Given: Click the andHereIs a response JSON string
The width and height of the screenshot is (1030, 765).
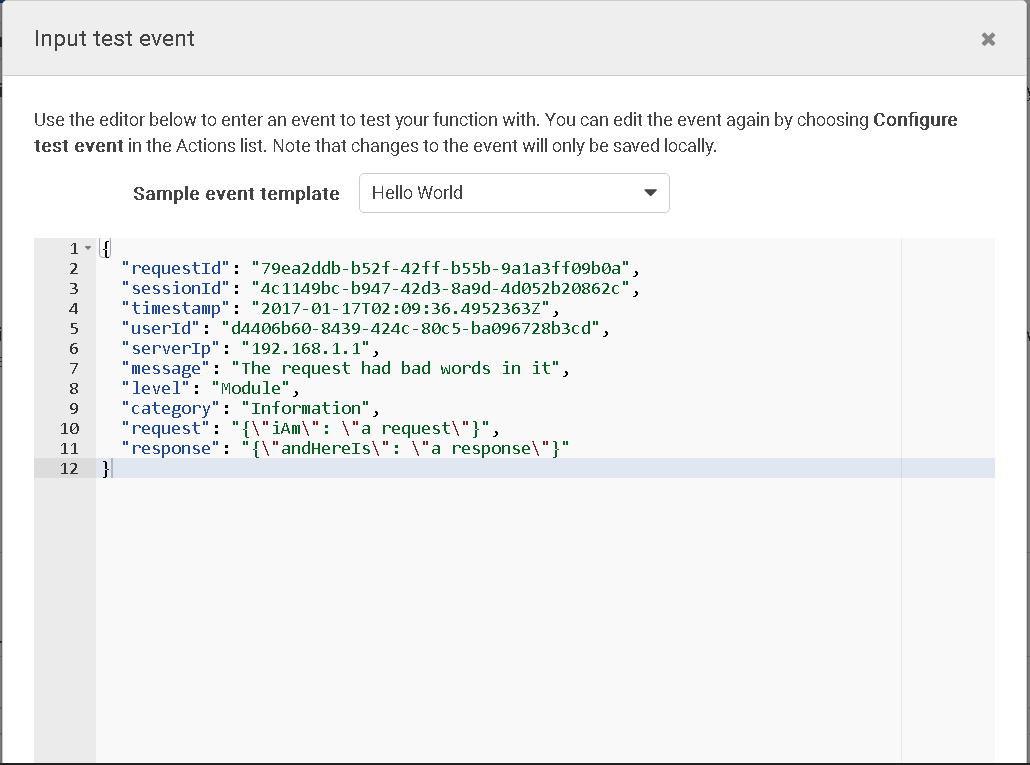Looking at the screenshot, I should (405, 448).
